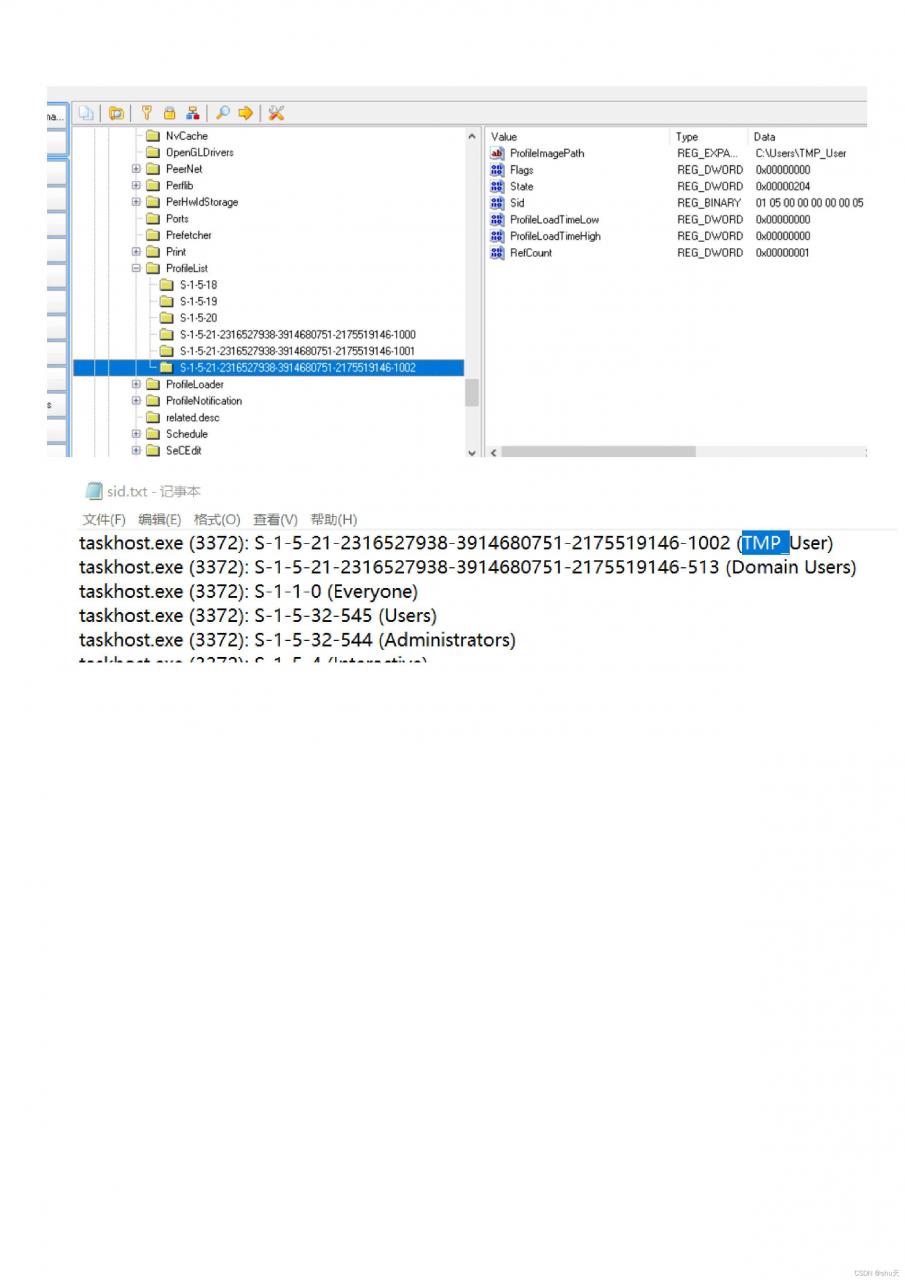Select the S-1-5-18 profile key
The height and width of the screenshot is (1280, 905).
198,285
